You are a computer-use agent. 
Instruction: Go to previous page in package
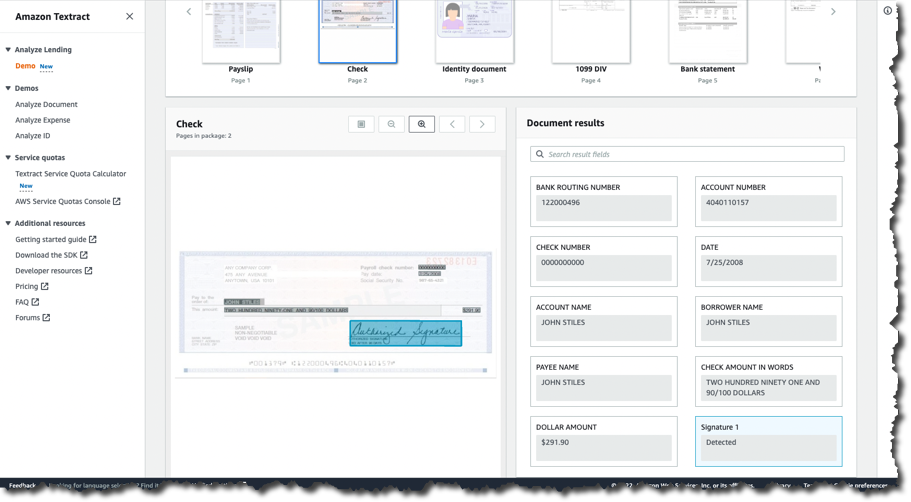[452, 125]
